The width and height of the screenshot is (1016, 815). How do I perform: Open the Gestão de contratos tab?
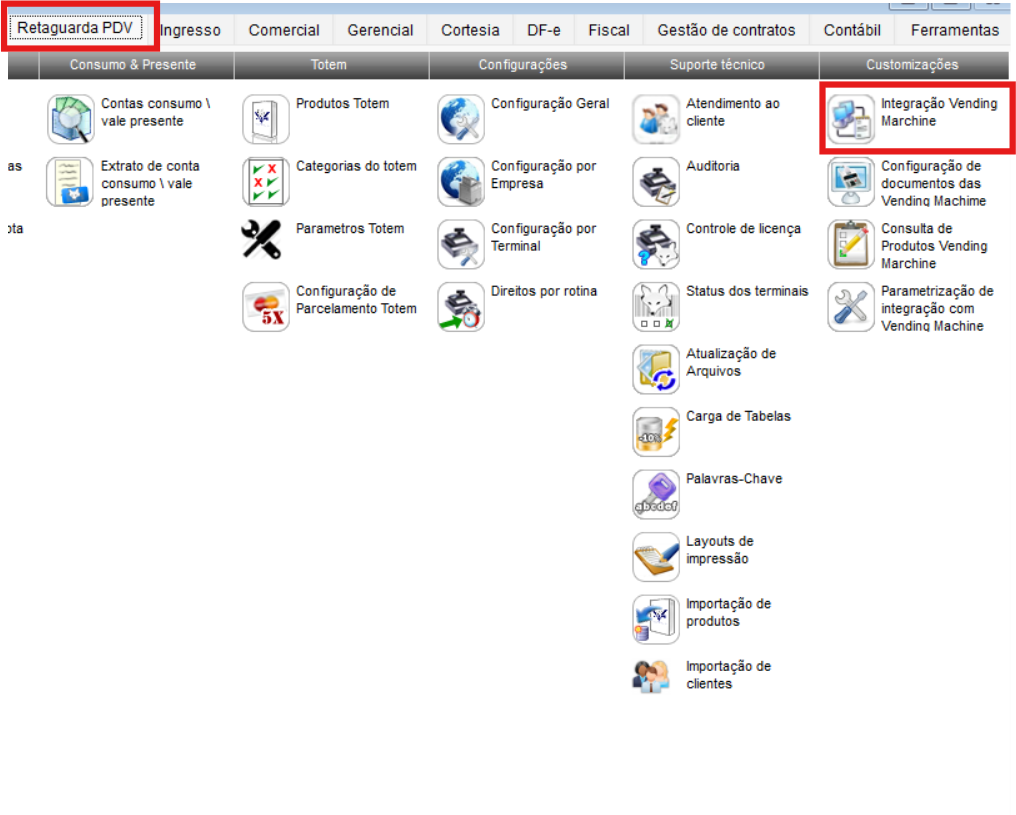[x=726, y=30]
